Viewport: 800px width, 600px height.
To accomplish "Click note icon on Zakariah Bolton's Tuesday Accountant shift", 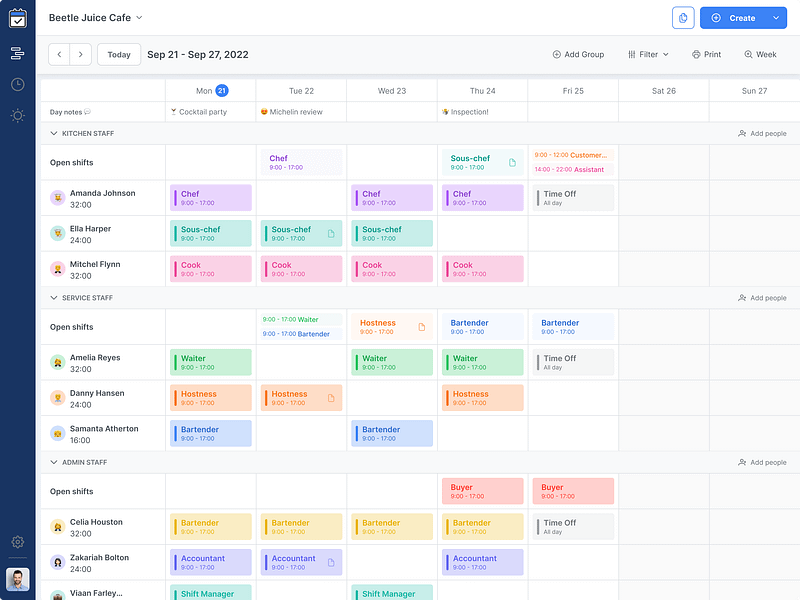I will click(x=331, y=563).
